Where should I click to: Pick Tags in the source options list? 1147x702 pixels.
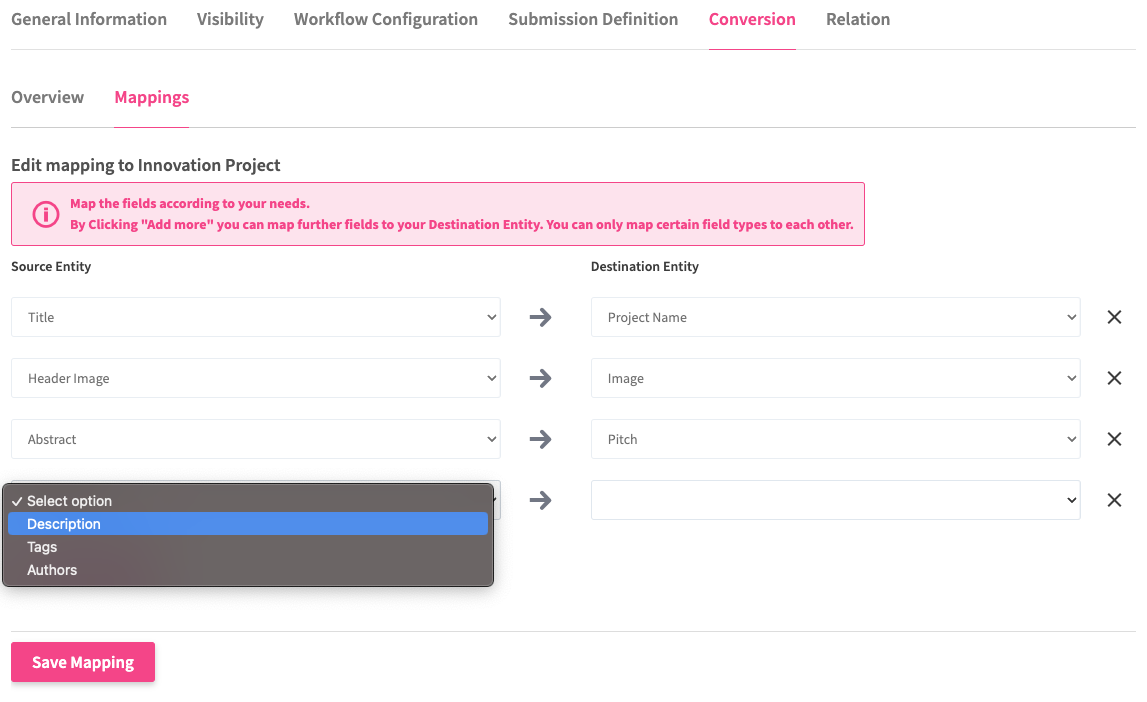pyautogui.click(x=42, y=547)
